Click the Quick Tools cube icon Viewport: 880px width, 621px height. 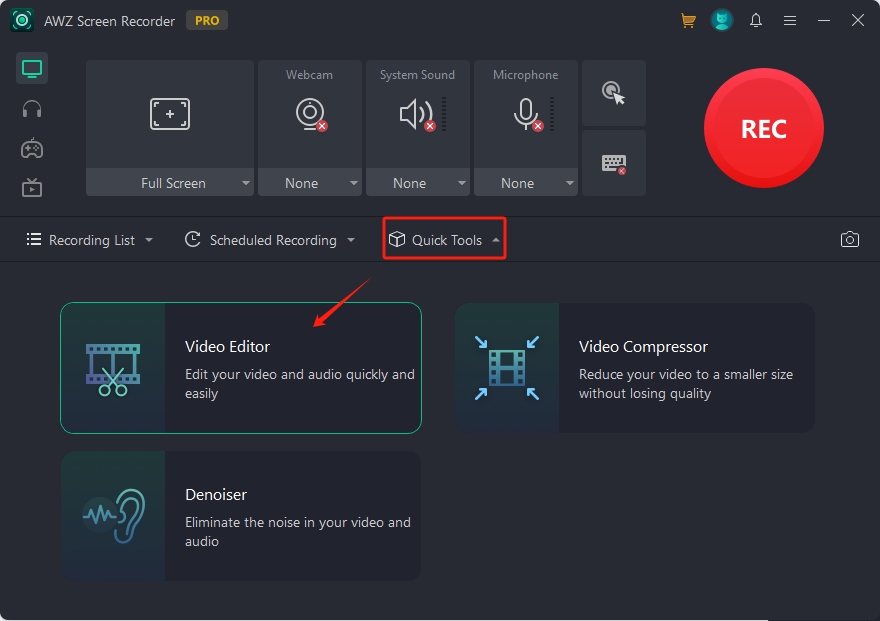[x=397, y=240]
